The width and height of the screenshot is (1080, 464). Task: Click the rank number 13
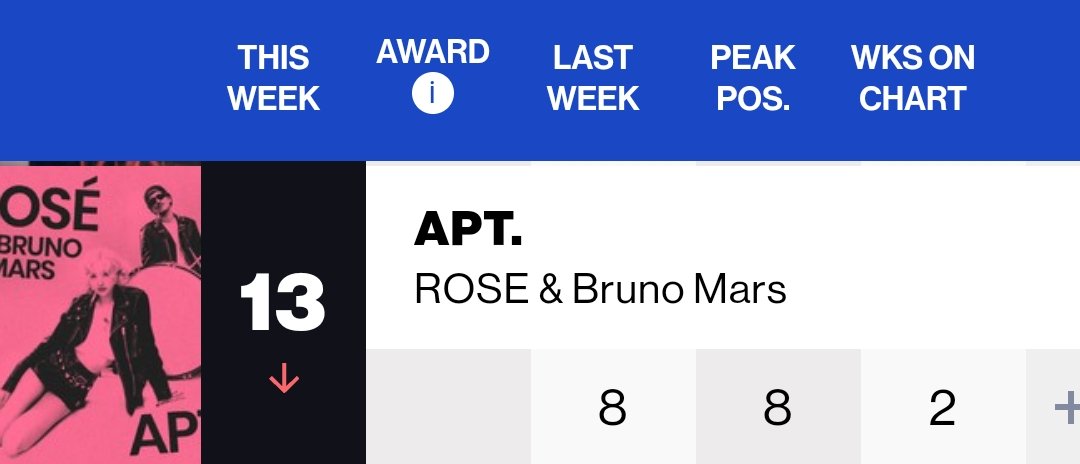[282, 302]
